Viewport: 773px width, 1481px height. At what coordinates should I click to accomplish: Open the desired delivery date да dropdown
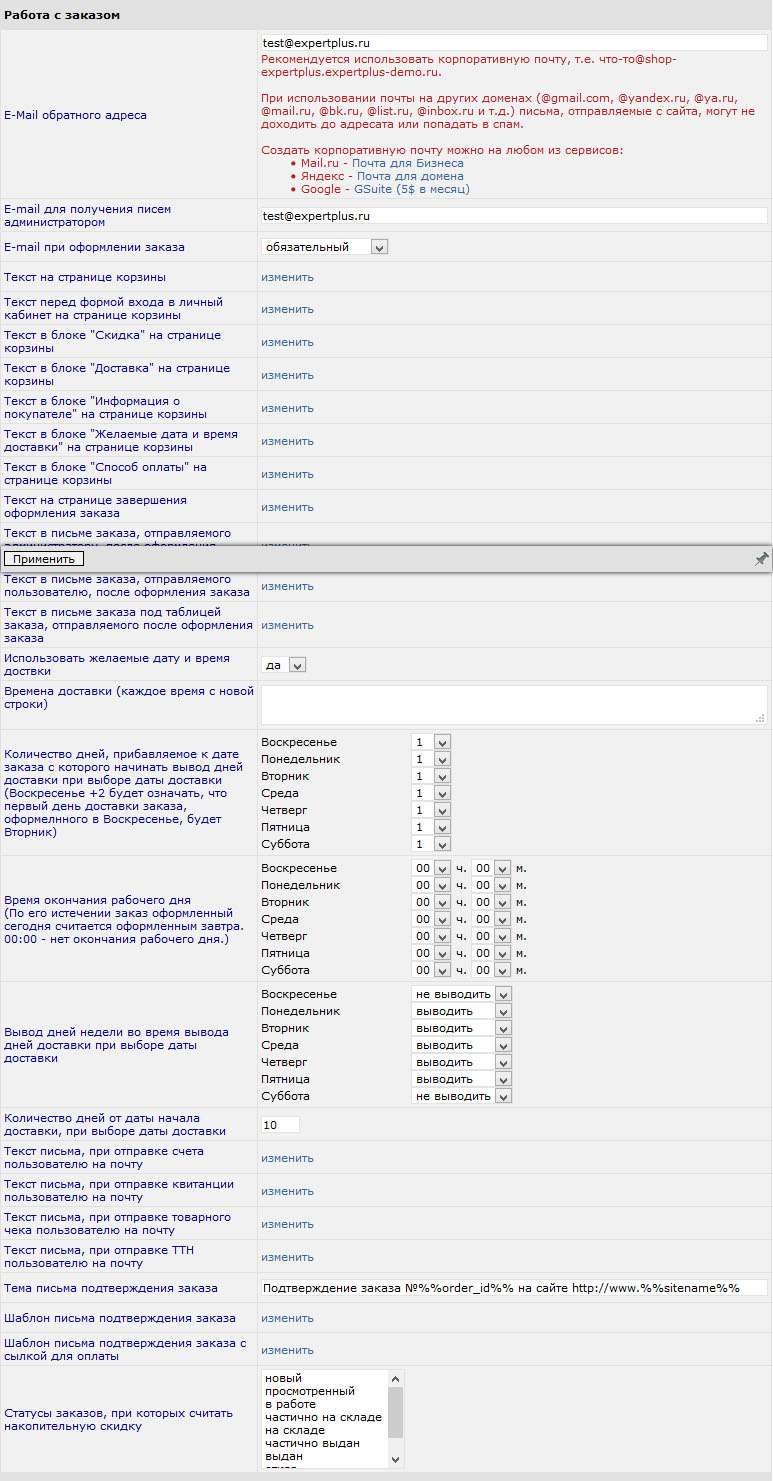(283, 665)
